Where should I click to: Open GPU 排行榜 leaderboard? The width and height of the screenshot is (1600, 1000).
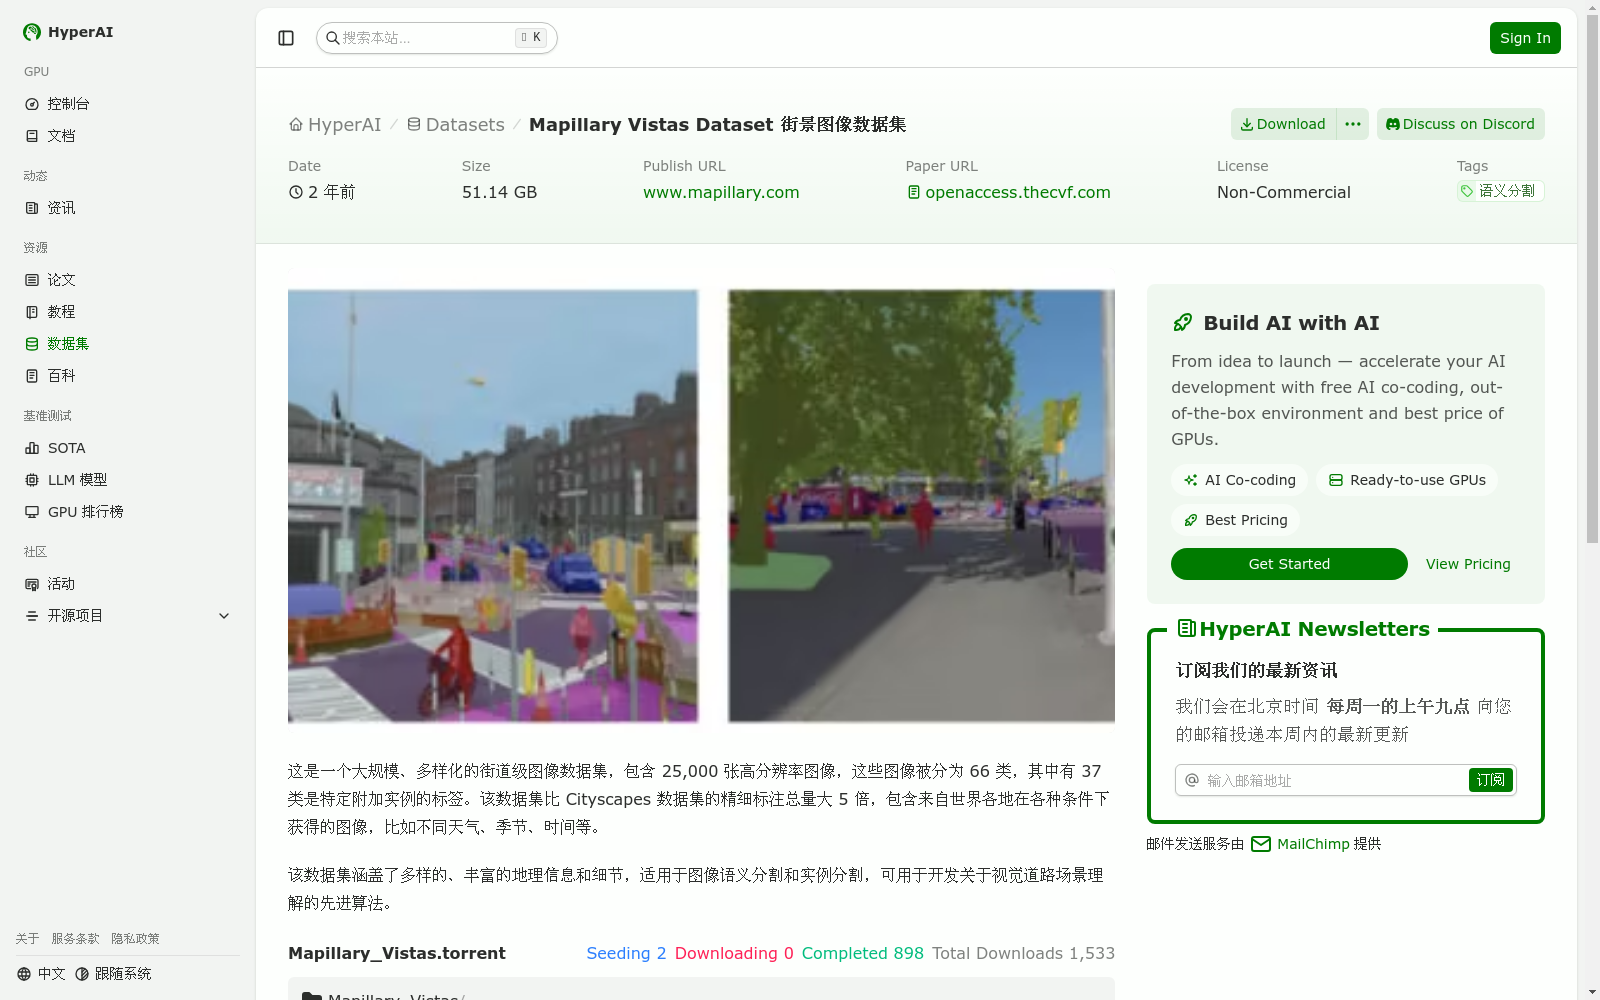(x=85, y=512)
